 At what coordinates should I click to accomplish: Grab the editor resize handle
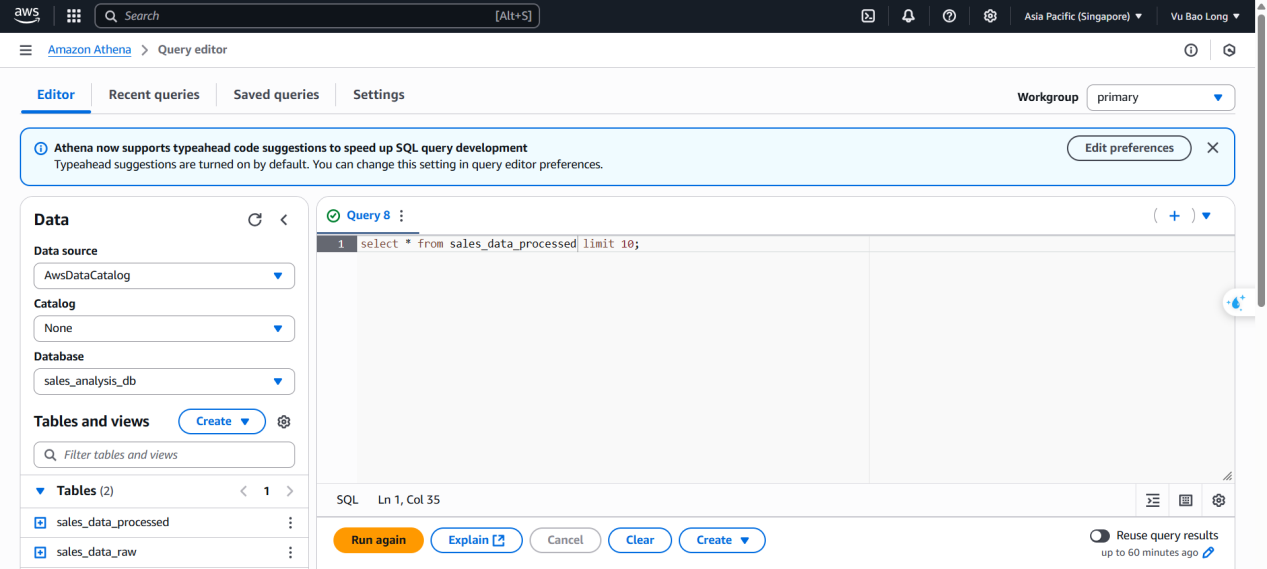1227,476
